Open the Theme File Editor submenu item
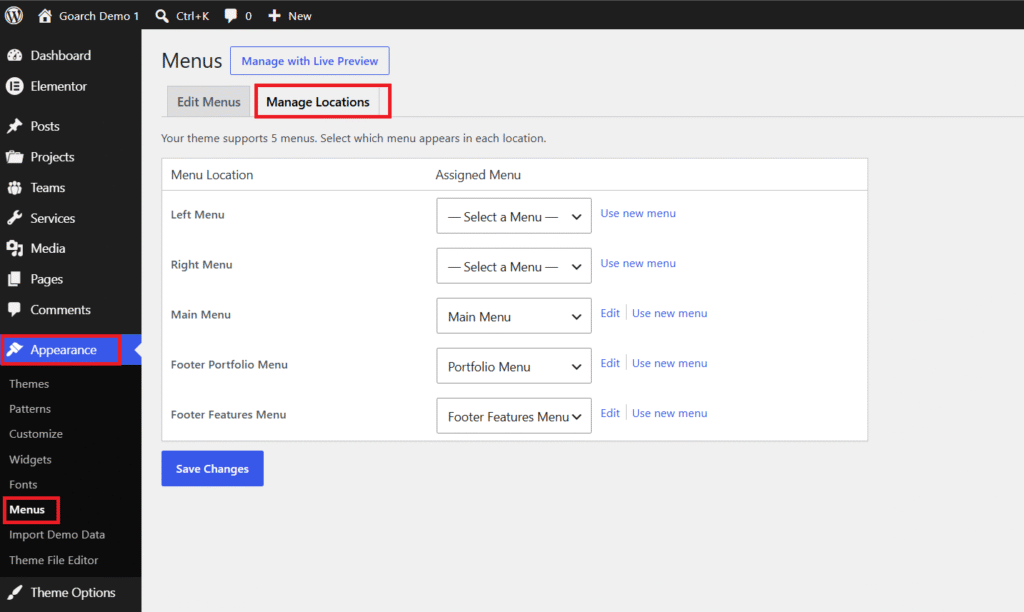The width and height of the screenshot is (1024, 612). [x=54, y=560]
